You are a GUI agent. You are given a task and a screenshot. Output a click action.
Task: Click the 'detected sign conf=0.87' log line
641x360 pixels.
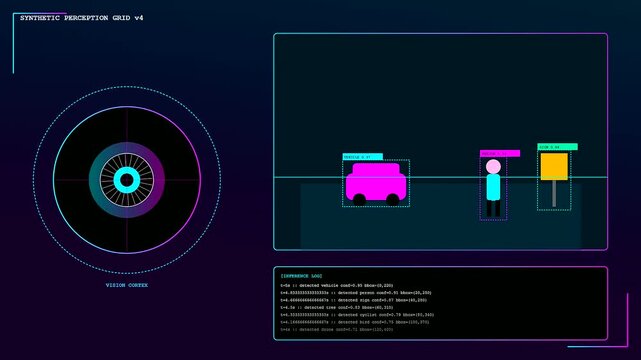click(354, 300)
